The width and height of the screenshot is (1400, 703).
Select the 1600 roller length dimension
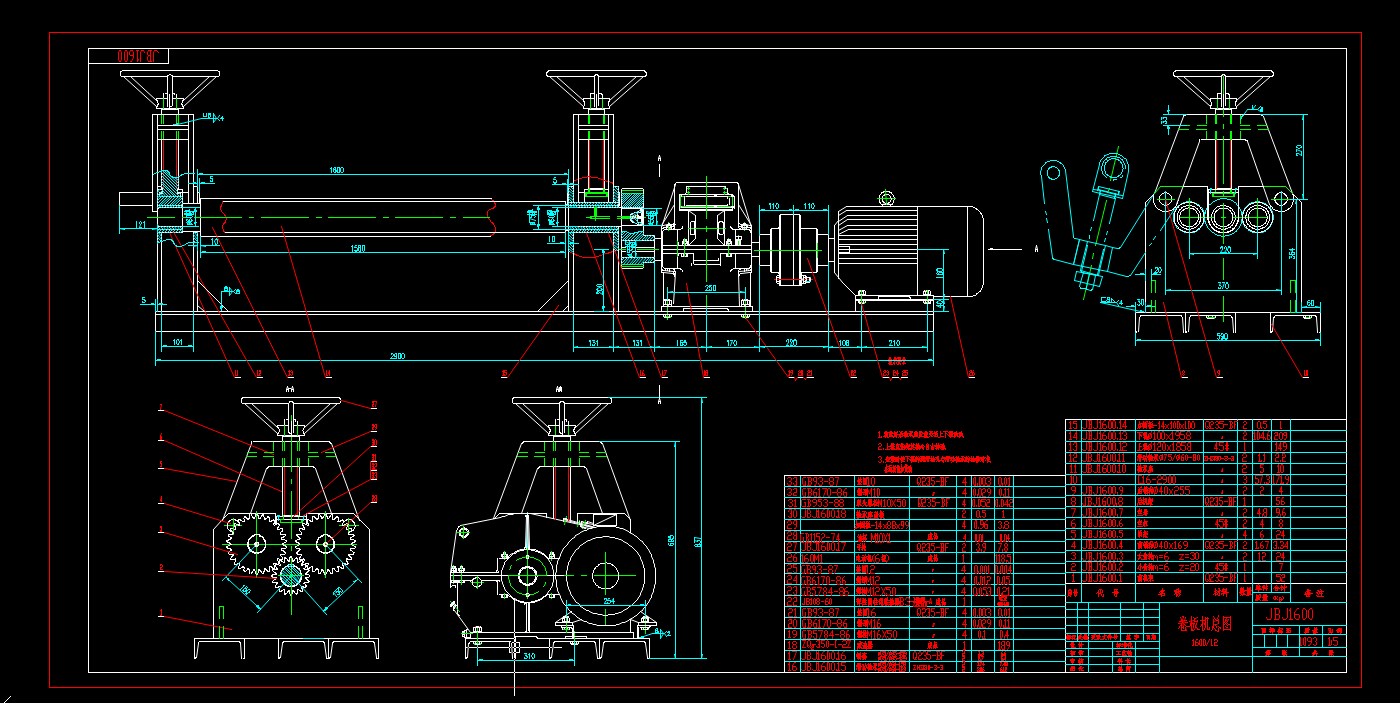[x=337, y=171]
